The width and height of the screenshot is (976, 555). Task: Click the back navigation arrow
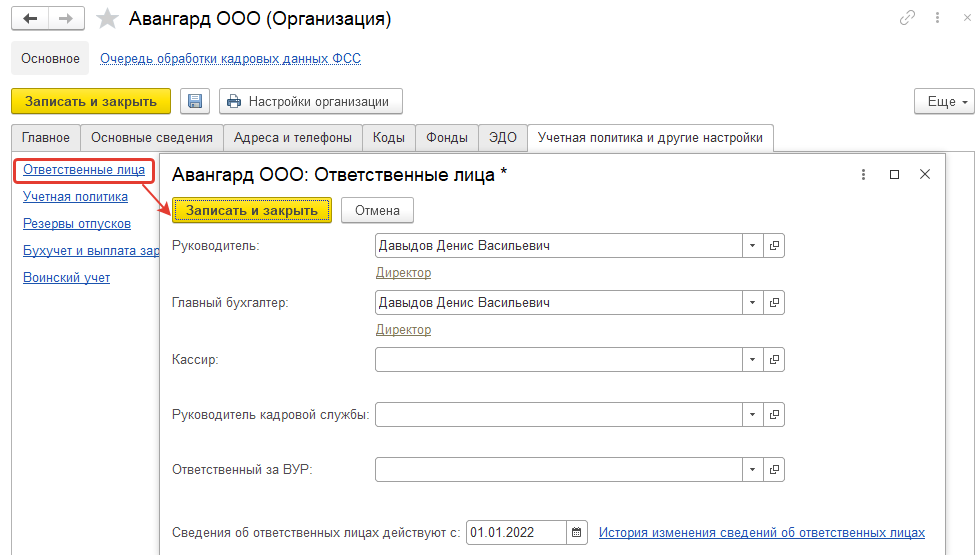coord(30,19)
